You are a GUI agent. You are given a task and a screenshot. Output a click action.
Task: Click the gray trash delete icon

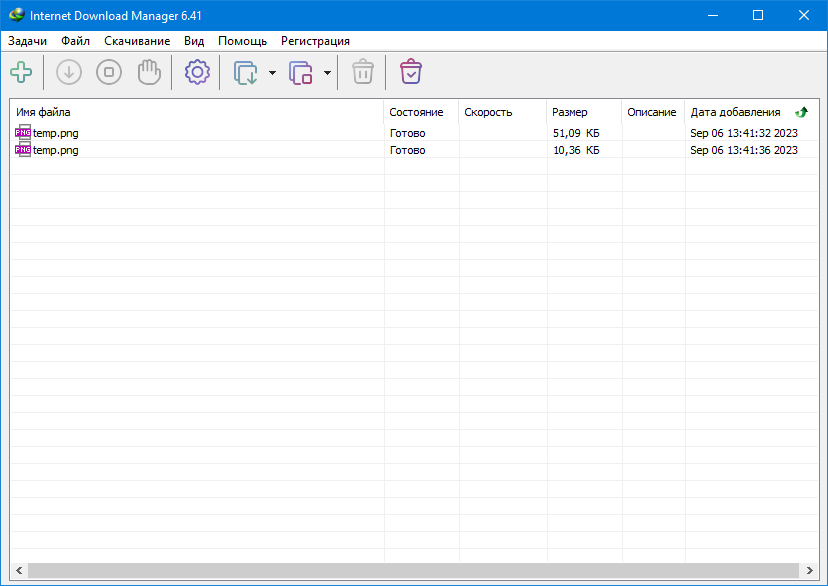click(x=362, y=72)
